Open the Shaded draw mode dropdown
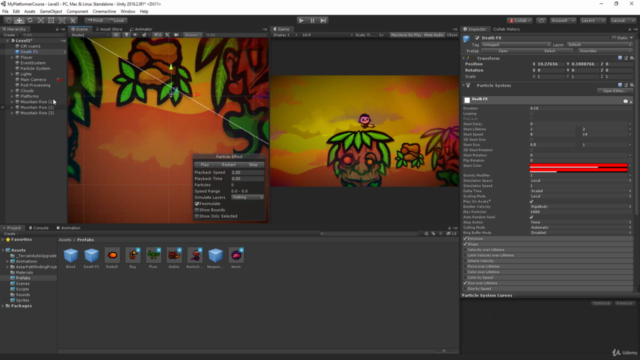This screenshot has height=360, width=640. click(x=89, y=35)
